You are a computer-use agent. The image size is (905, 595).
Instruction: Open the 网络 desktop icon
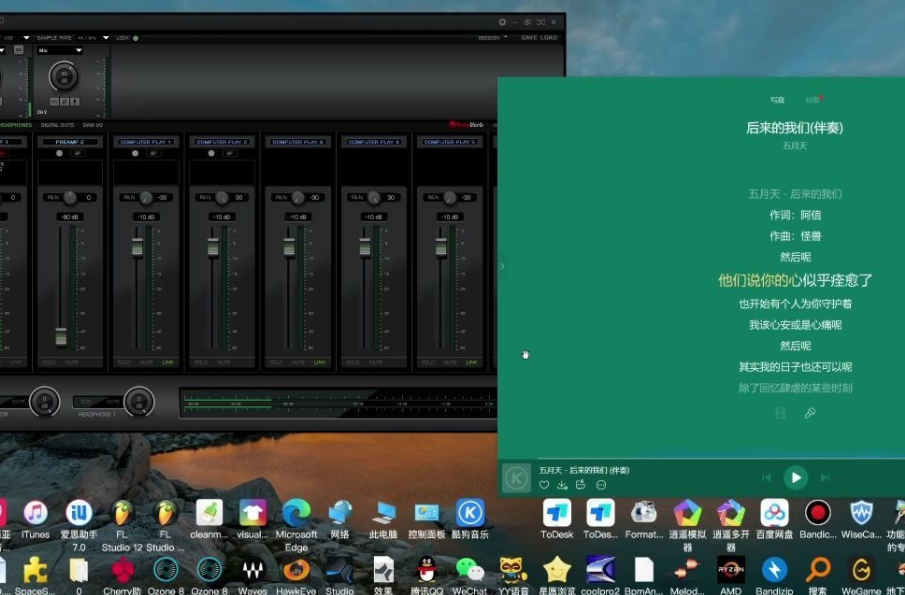tap(340, 519)
